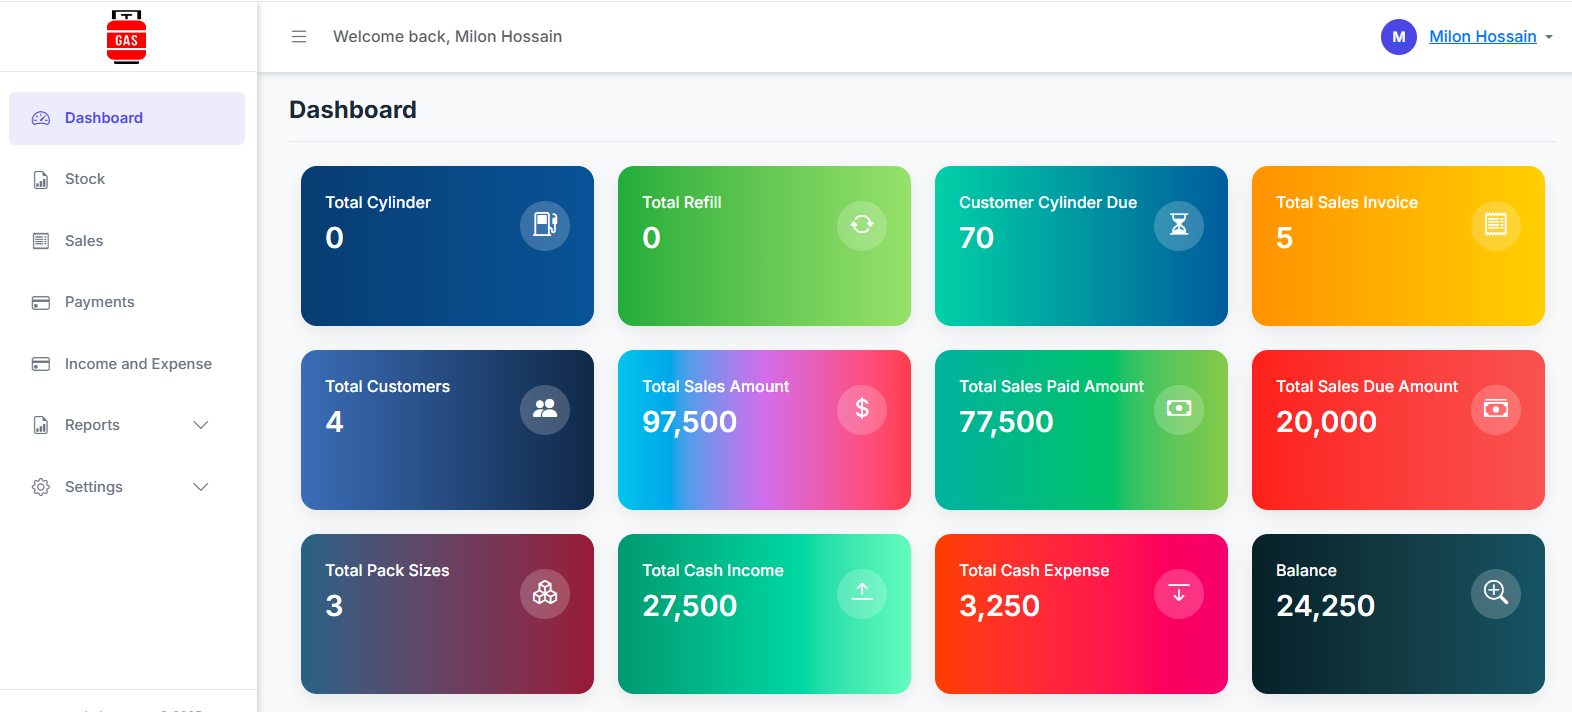Click the download arrow icon on Total Cash Expense
This screenshot has width=1572, height=712.
point(1179,593)
